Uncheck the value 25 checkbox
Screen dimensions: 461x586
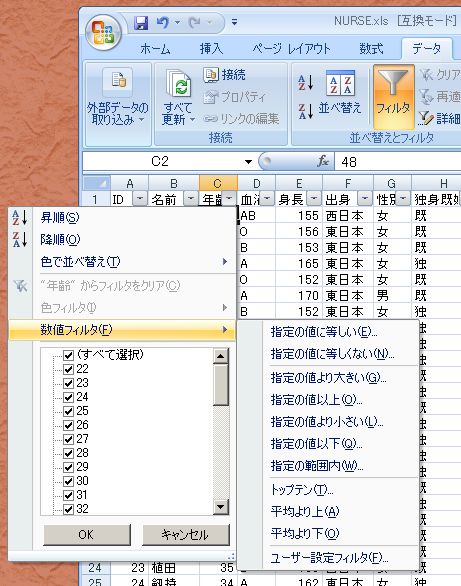pos(68,411)
